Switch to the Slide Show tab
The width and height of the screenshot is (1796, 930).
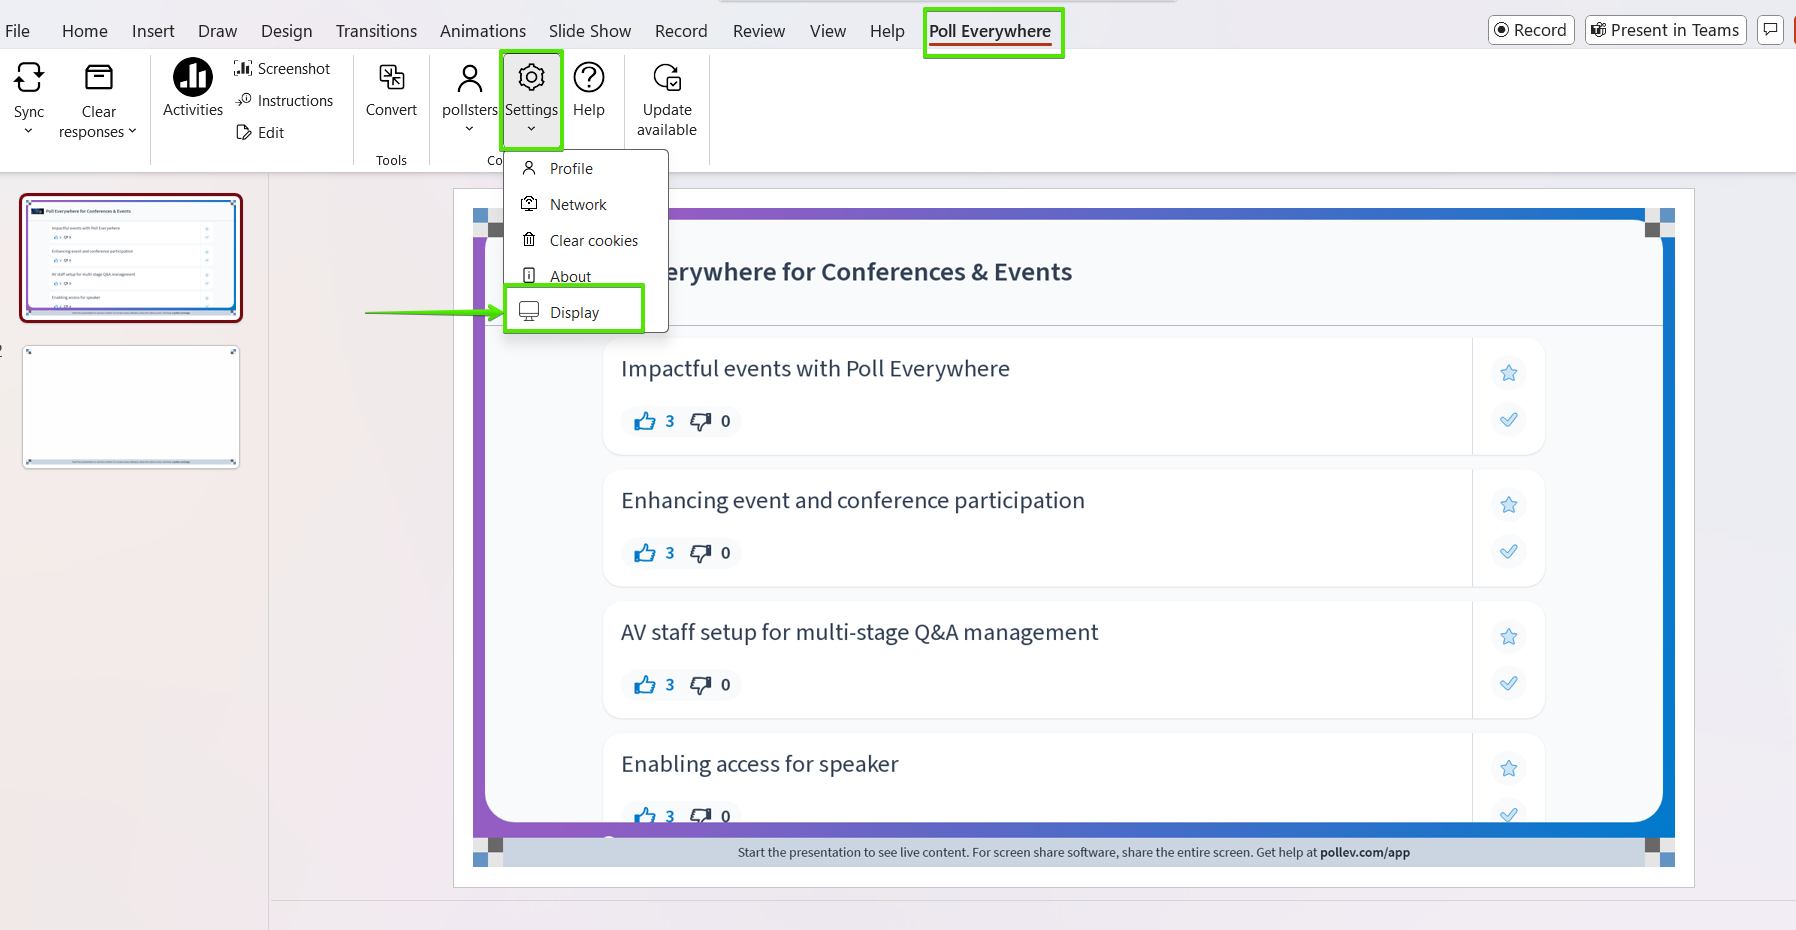(590, 31)
